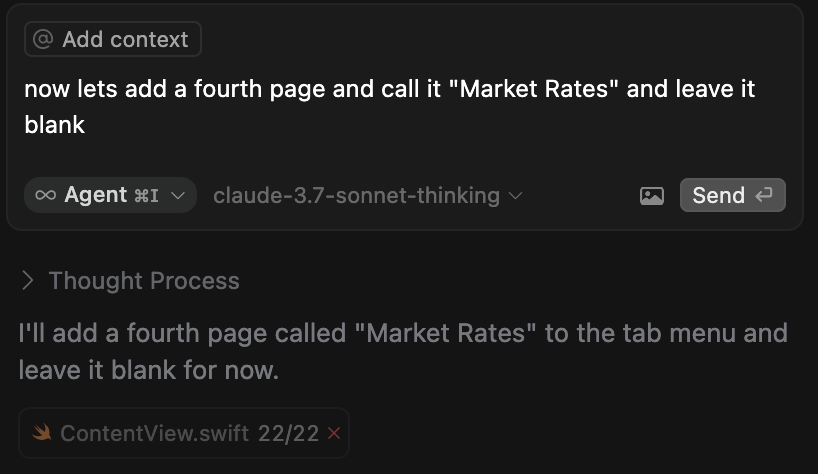This screenshot has width=818, height=474.
Task: Send the message with the Send button
Action: coord(732,195)
